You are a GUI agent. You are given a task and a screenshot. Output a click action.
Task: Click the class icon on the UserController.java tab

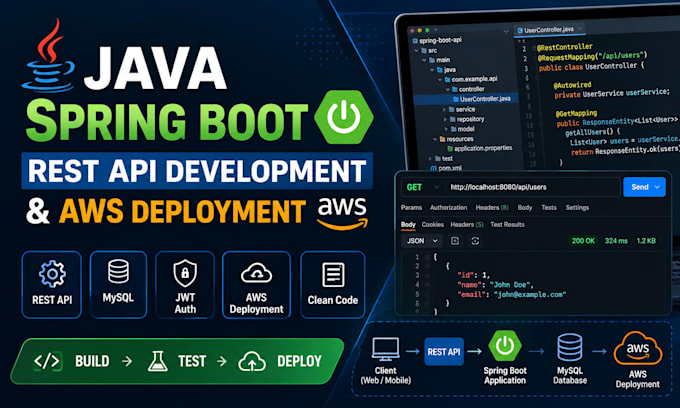tap(520, 30)
